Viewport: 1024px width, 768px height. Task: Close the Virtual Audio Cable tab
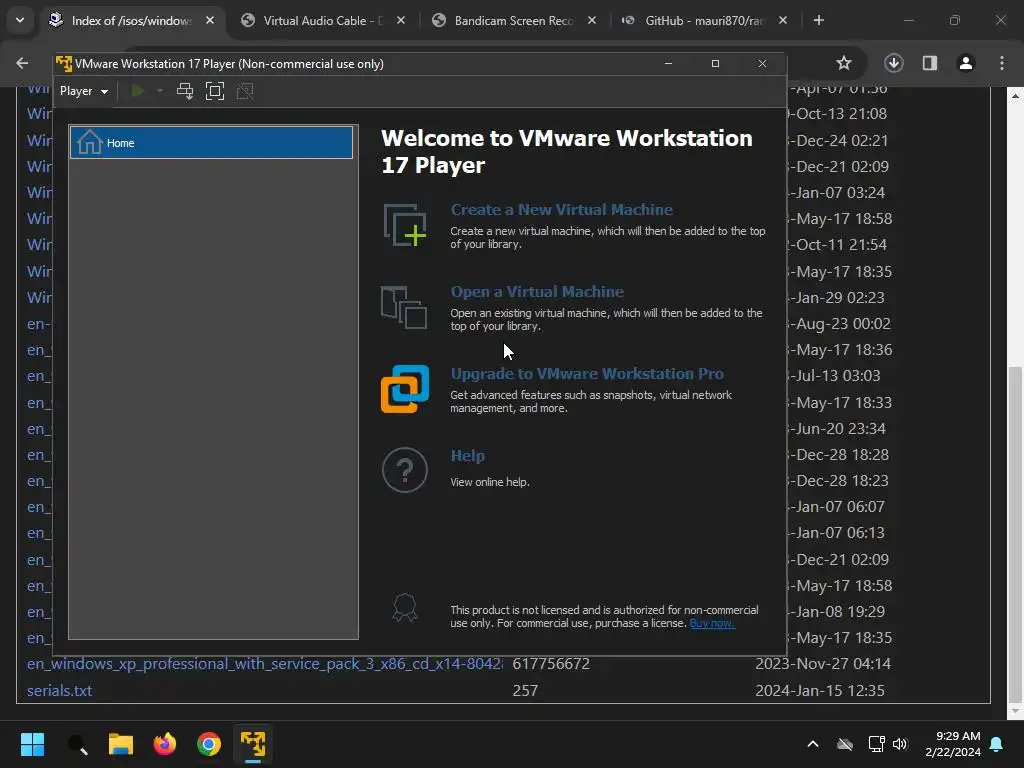(x=401, y=20)
